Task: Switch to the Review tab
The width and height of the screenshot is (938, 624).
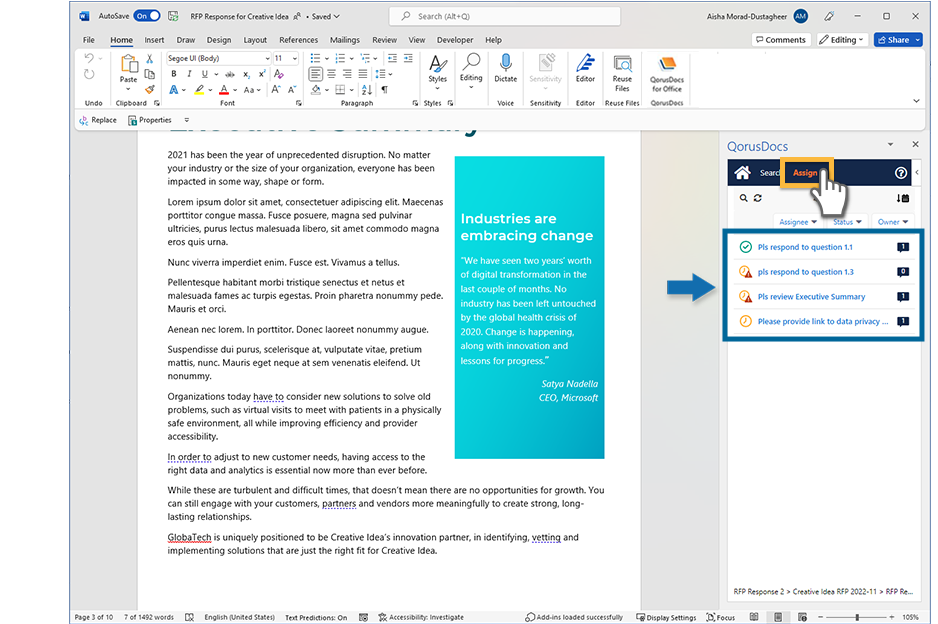Action: pyautogui.click(x=384, y=40)
